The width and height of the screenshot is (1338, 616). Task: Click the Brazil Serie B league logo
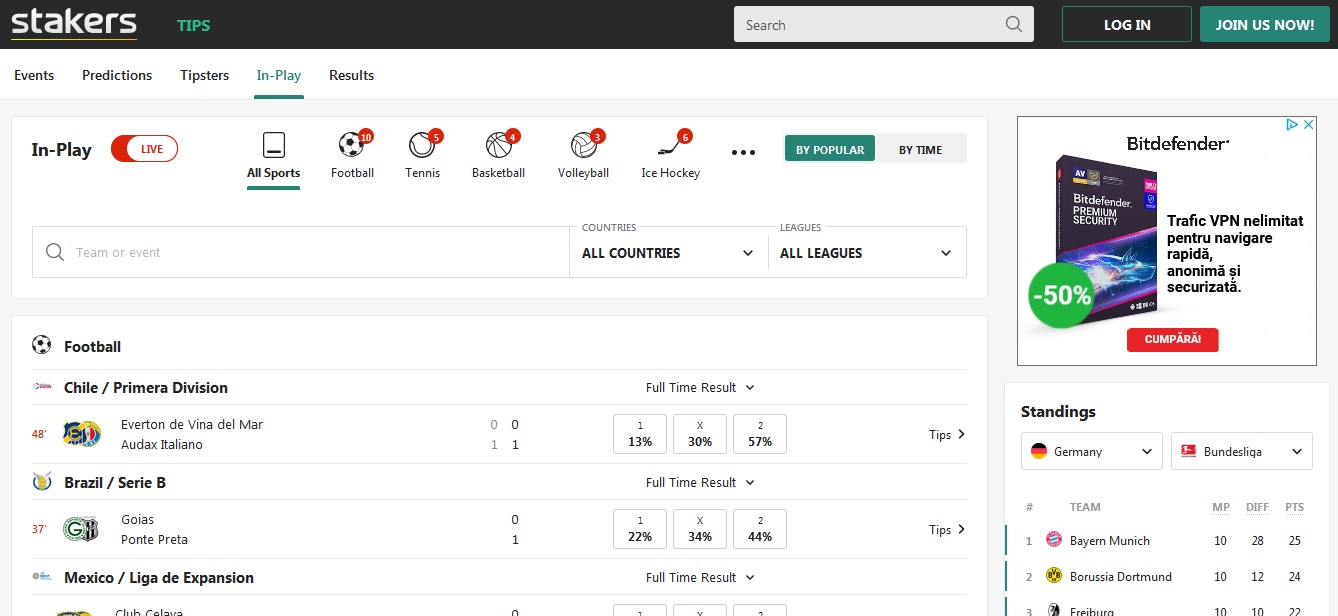[x=42, y=481]
